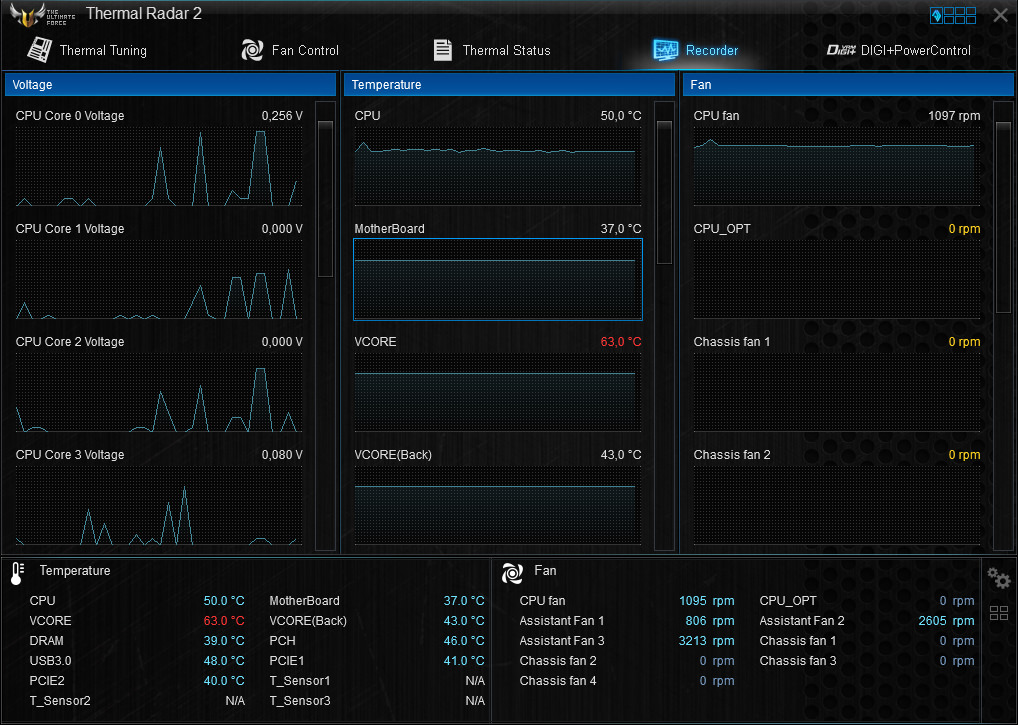The image size is (1018, 725).
Task: Switch to the Thermal Tuning tab
Action: [87, 50]
